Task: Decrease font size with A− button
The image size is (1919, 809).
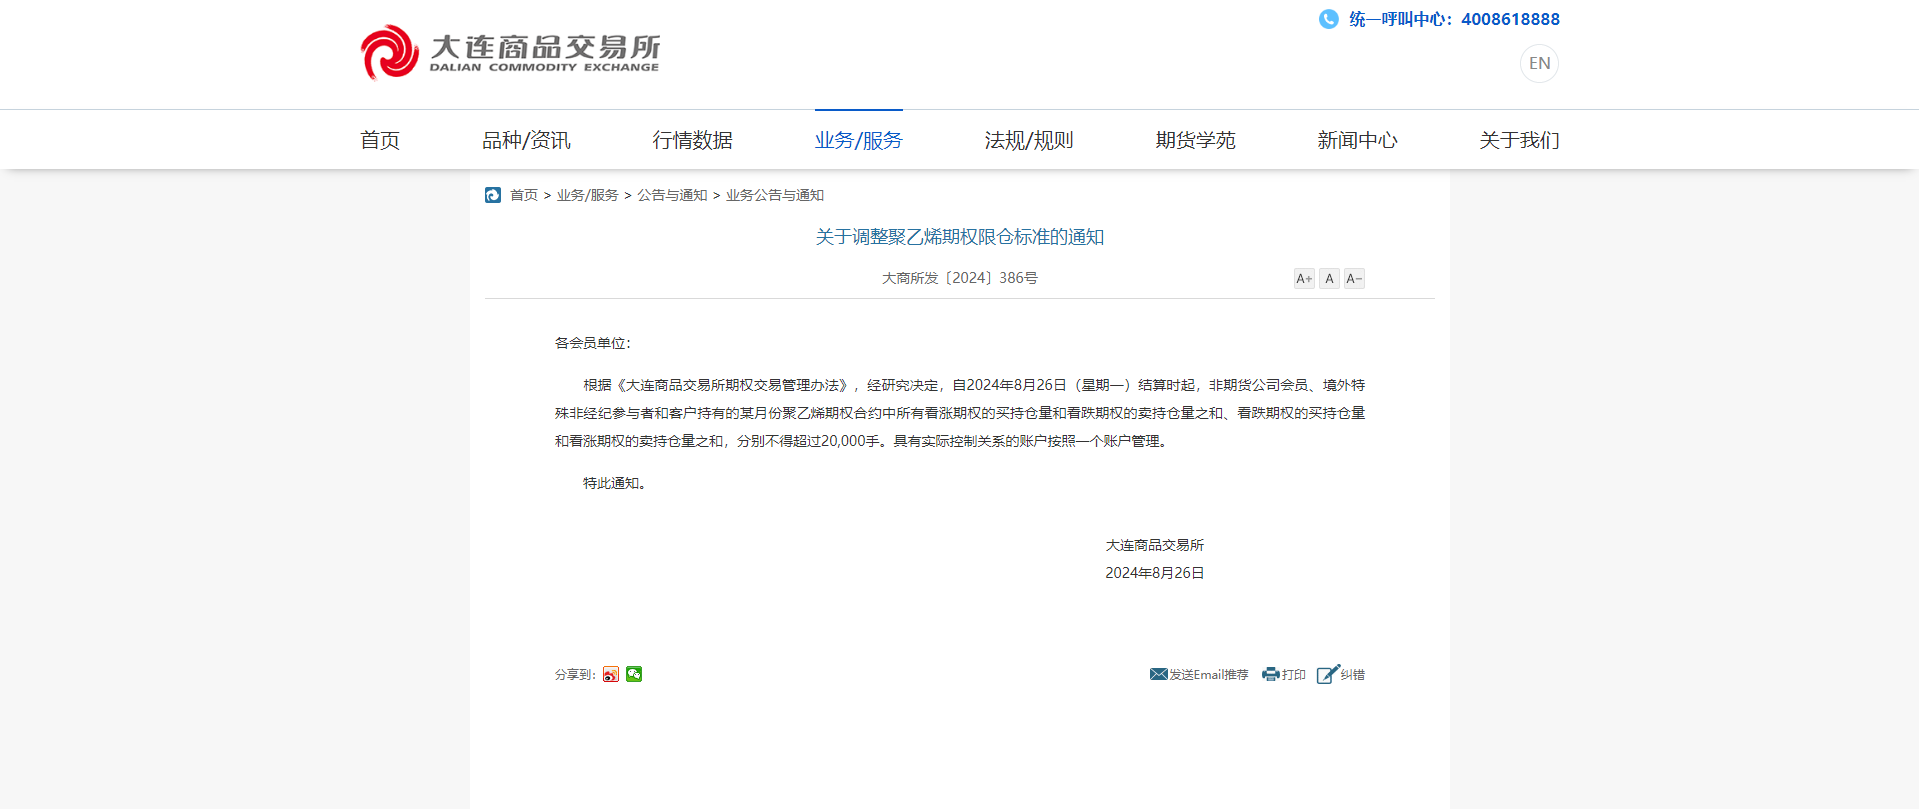Action: [x=1354, y=279]
